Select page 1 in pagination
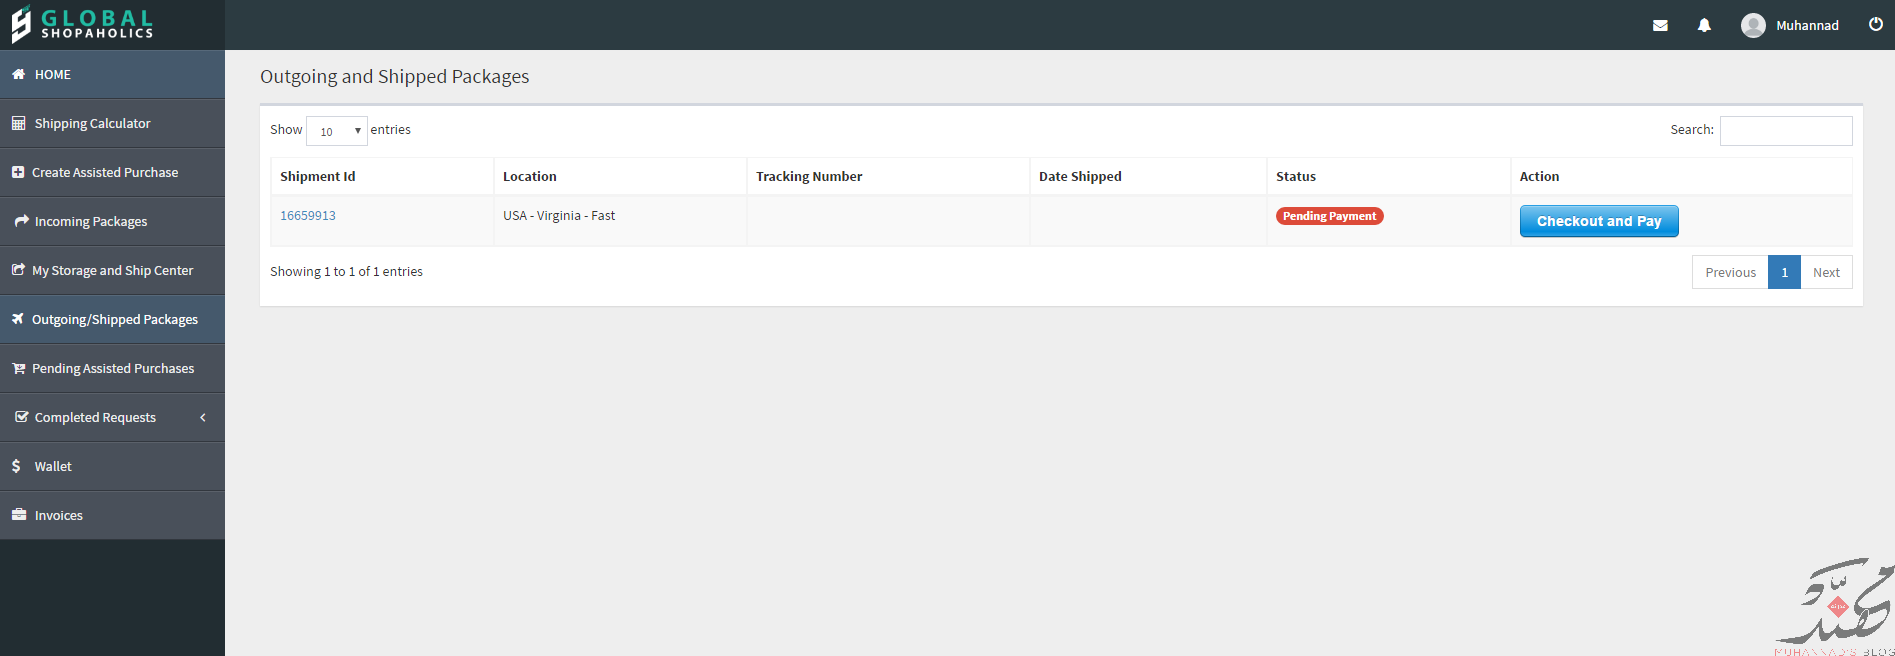This screenshot has width=1895, height=656. [x=1784, y=272]
